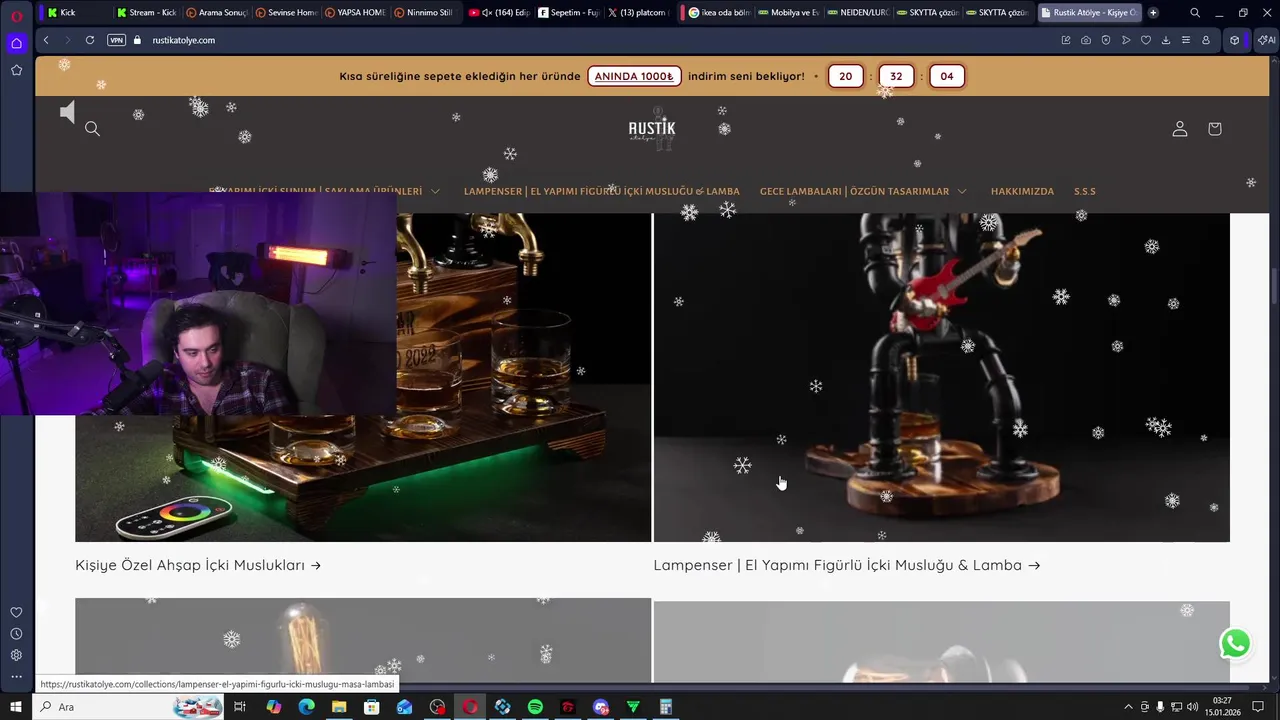Open sidebar heart favorites icon

[x=16, y=612]
